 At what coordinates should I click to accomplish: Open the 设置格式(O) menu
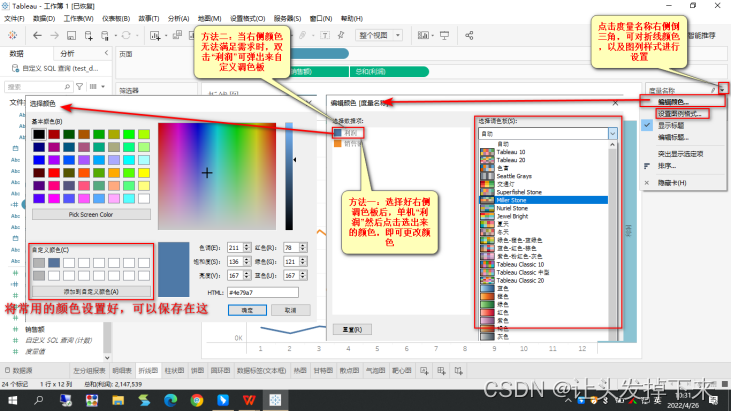click(248, 19)
